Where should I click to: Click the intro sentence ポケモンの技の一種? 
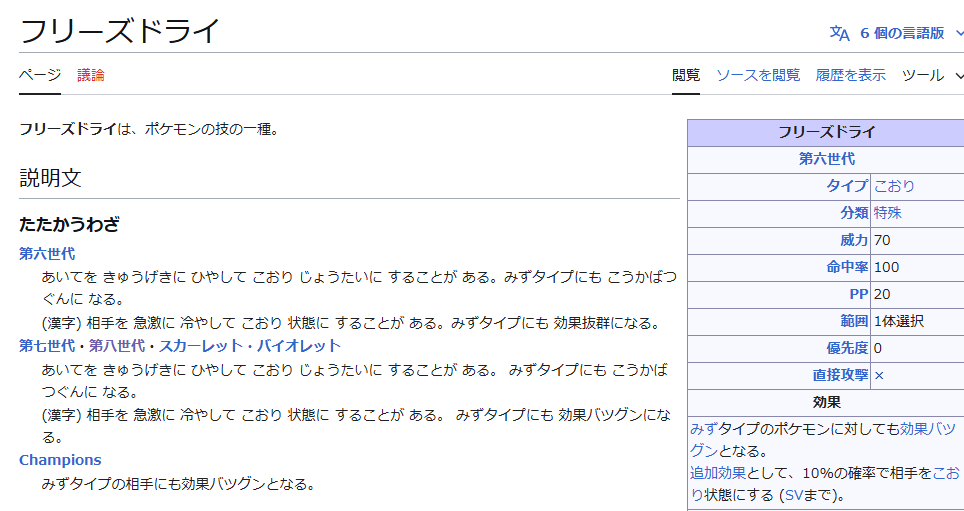click(x=211, y=130)
